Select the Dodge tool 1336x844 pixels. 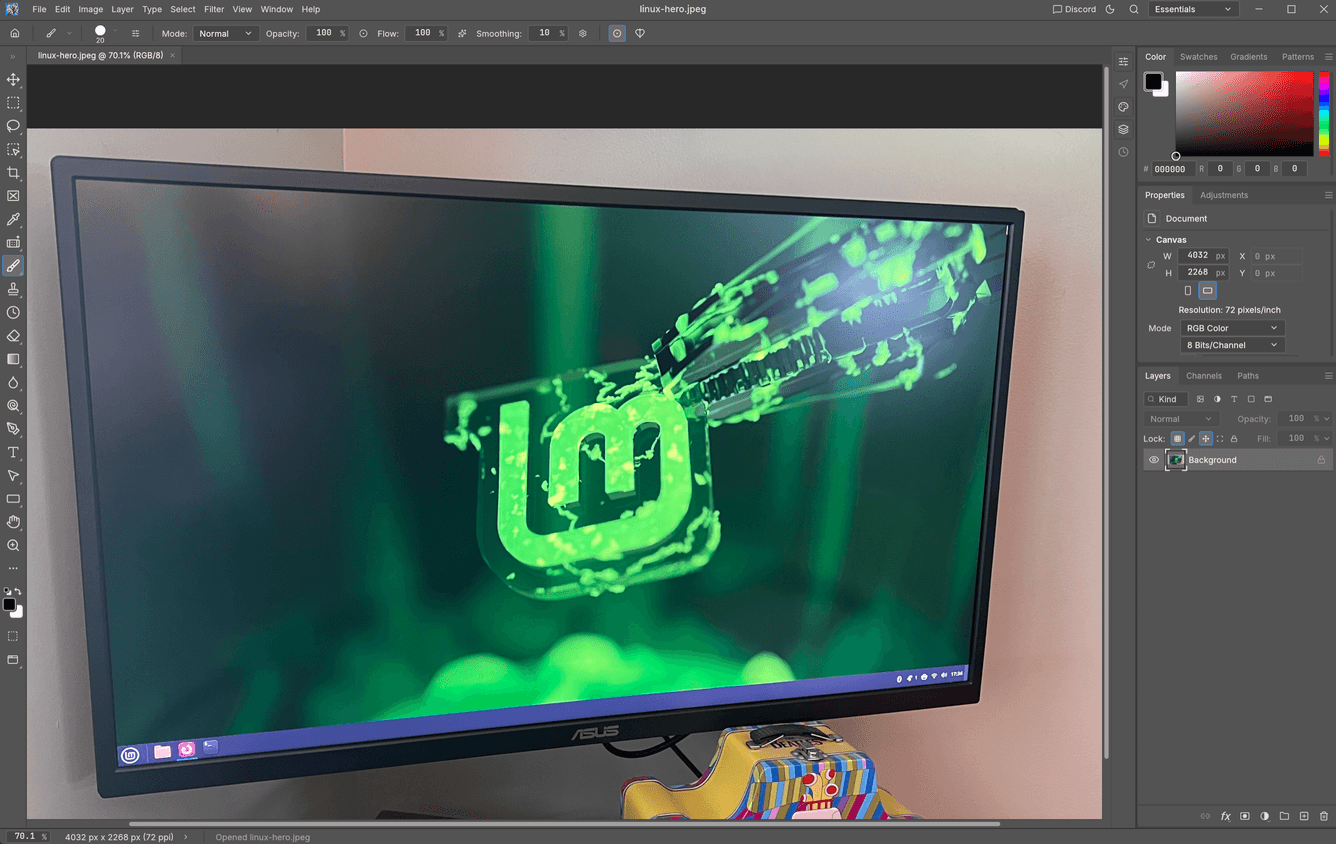point(13,406)
